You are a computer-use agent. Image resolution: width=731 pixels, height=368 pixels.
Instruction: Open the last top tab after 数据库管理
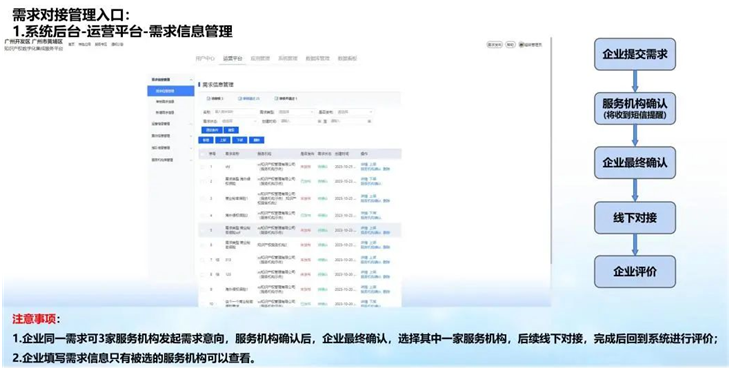[347, 58]
